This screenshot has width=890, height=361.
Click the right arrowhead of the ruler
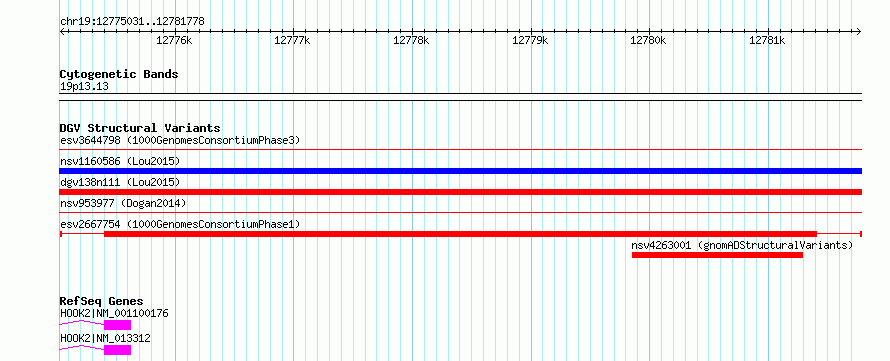[858, 31]
